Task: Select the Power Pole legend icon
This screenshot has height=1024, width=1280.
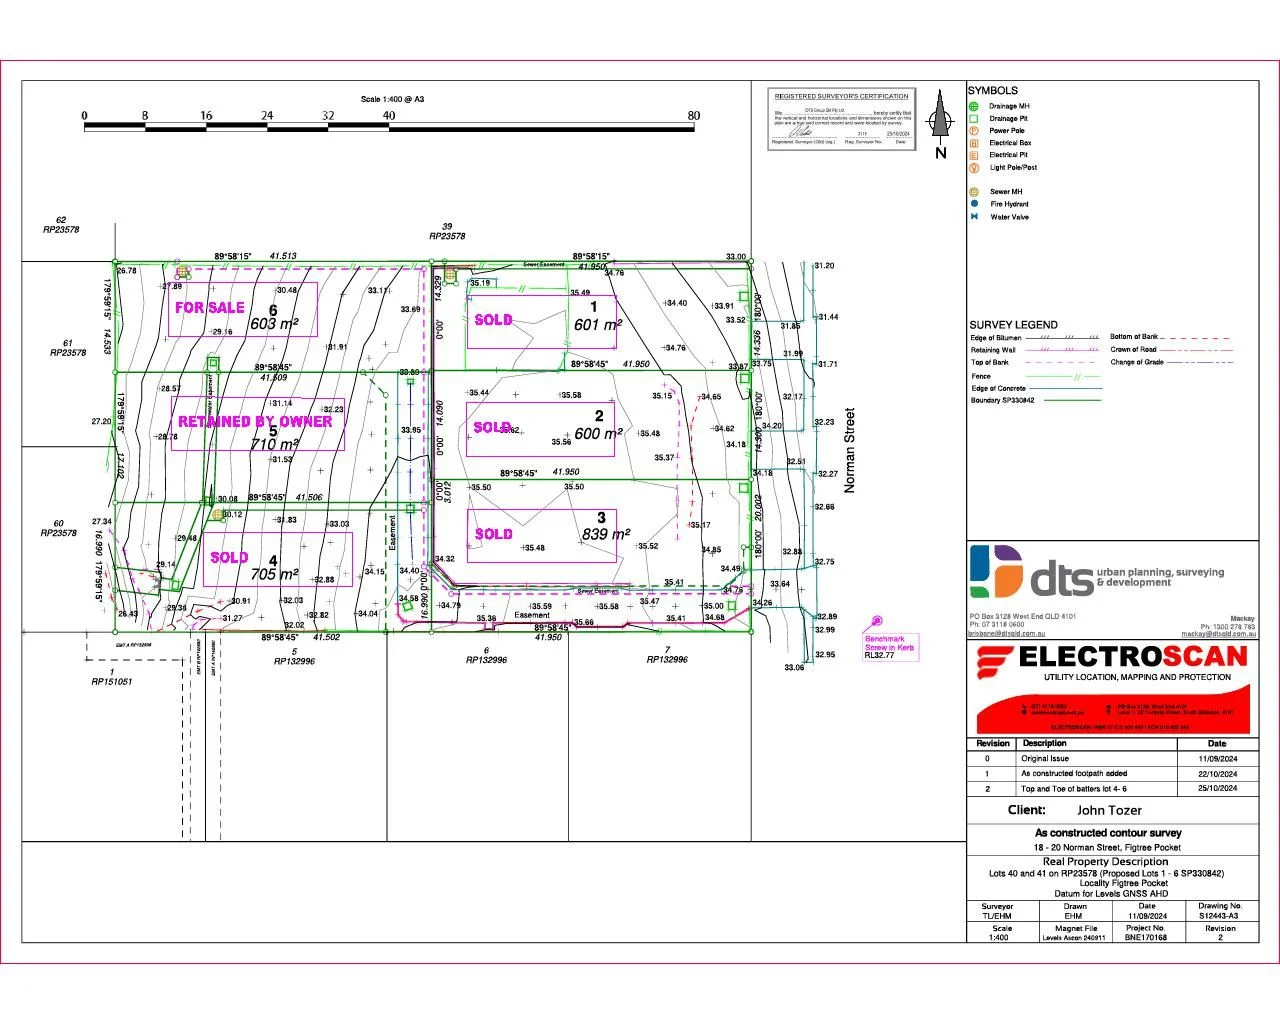Action: pyautogui.click(x=973, y=130)
